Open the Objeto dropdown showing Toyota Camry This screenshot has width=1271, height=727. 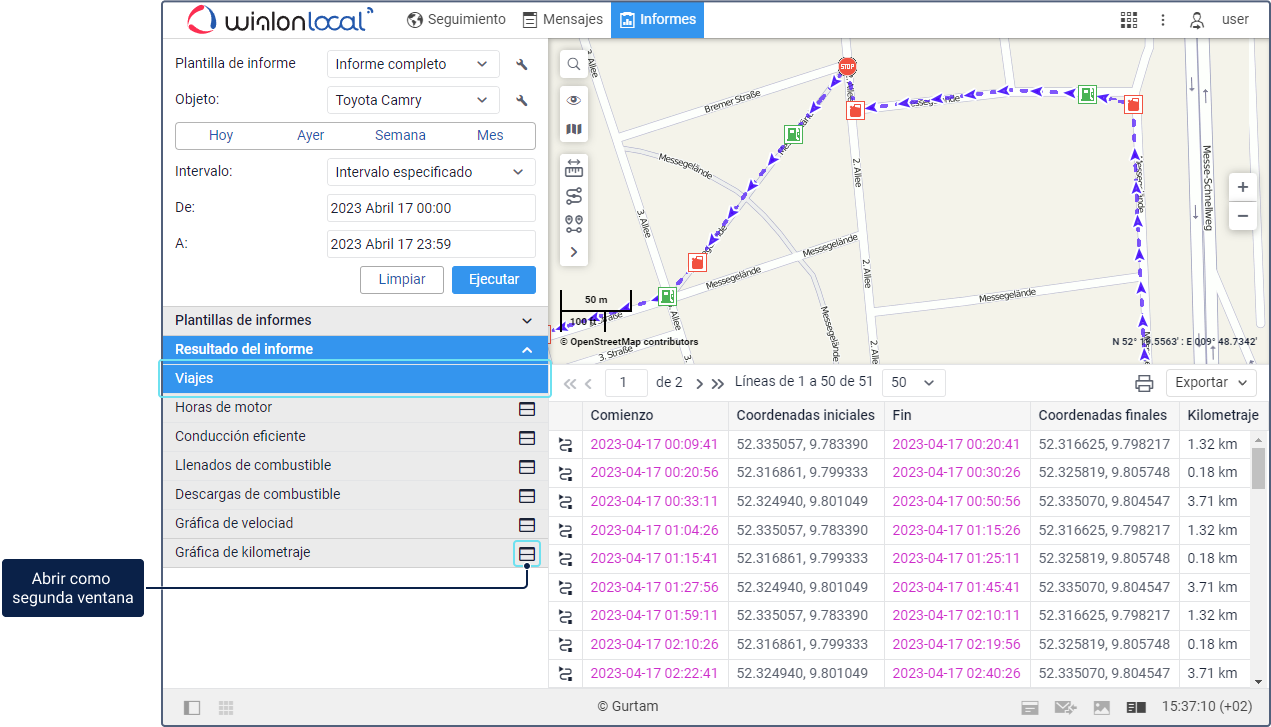coord(413,100)
